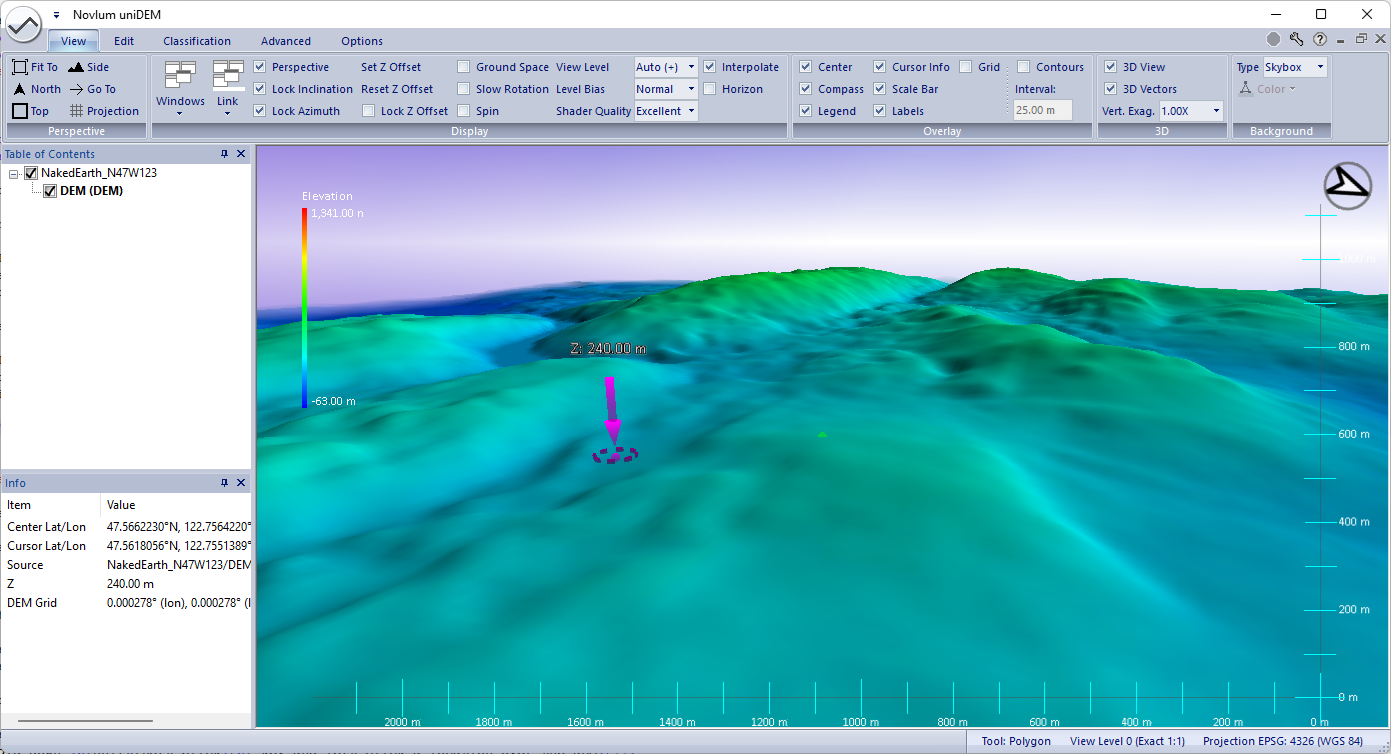The image size is (1391, 754).
Task: Open the Advanced ribbon tab
Action: tap(286, 41)
